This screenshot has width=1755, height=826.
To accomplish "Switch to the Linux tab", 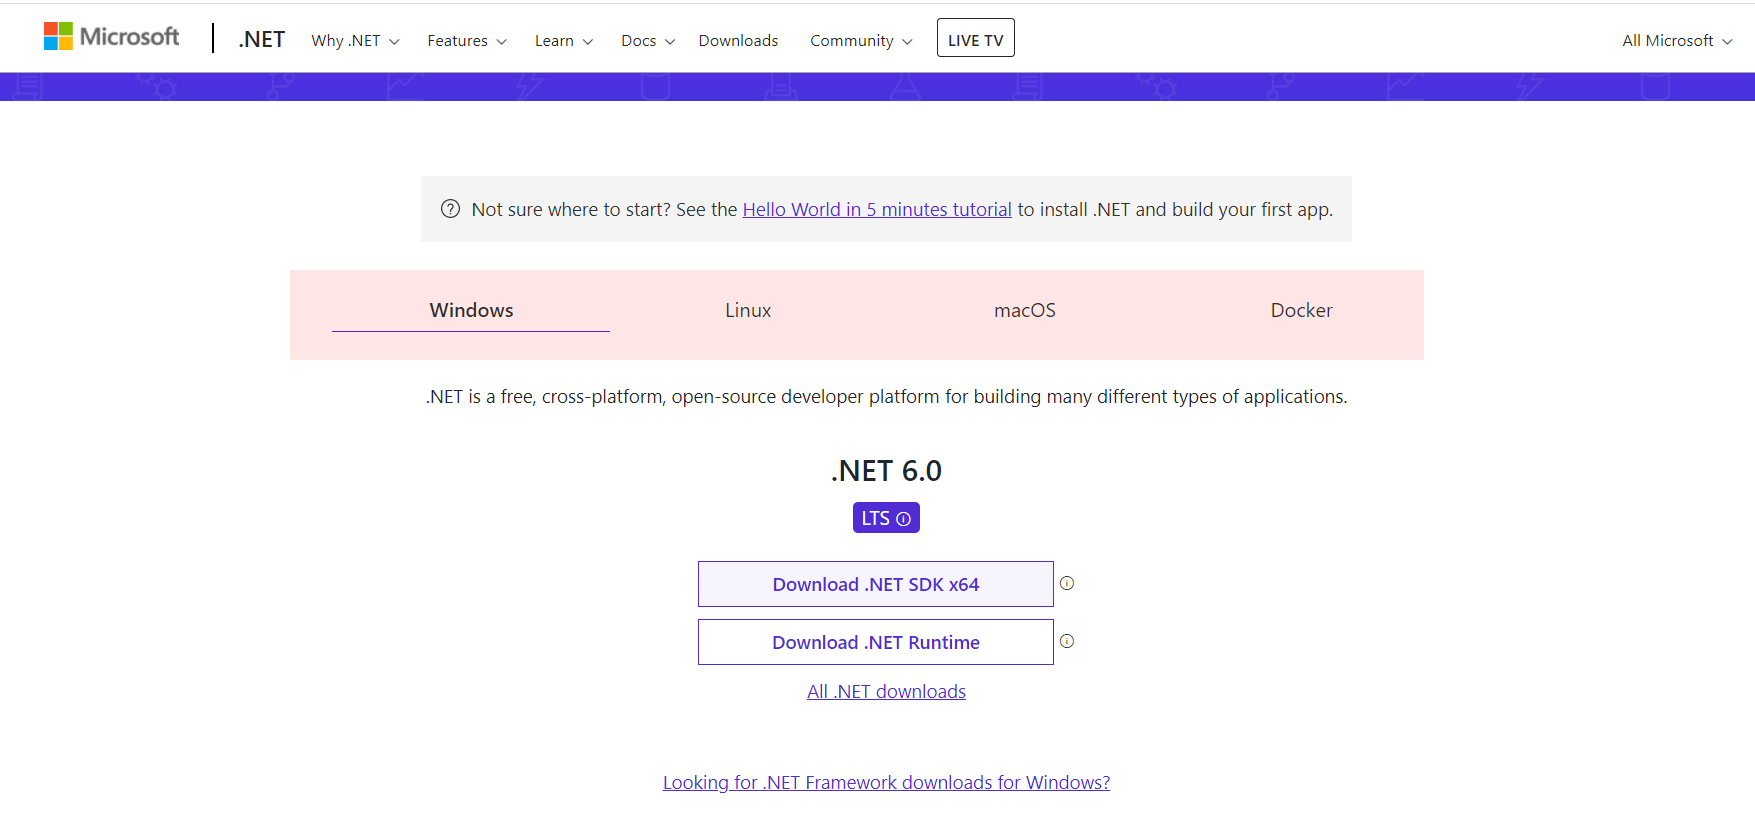I will click(x=748, y=311).
